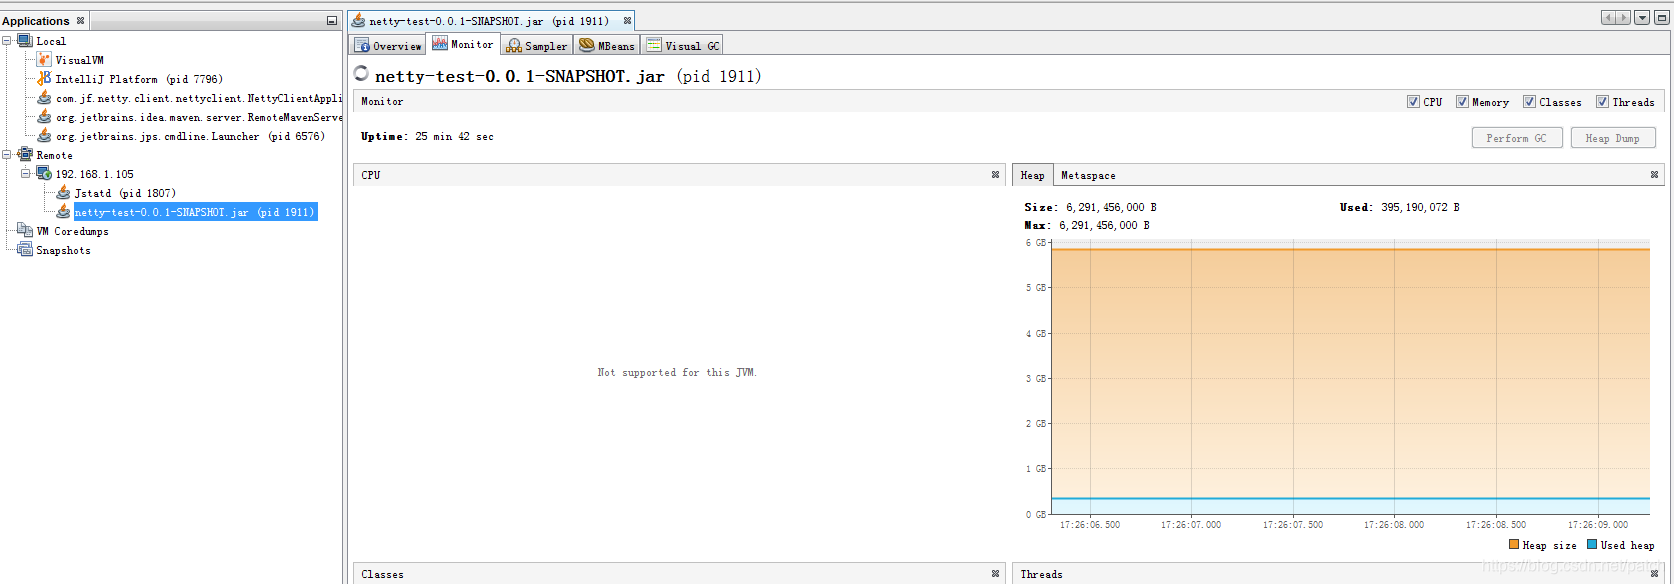Click the Heap Dump button
The height and width of the screenshot is (584, 1674).
(1612, 138)
